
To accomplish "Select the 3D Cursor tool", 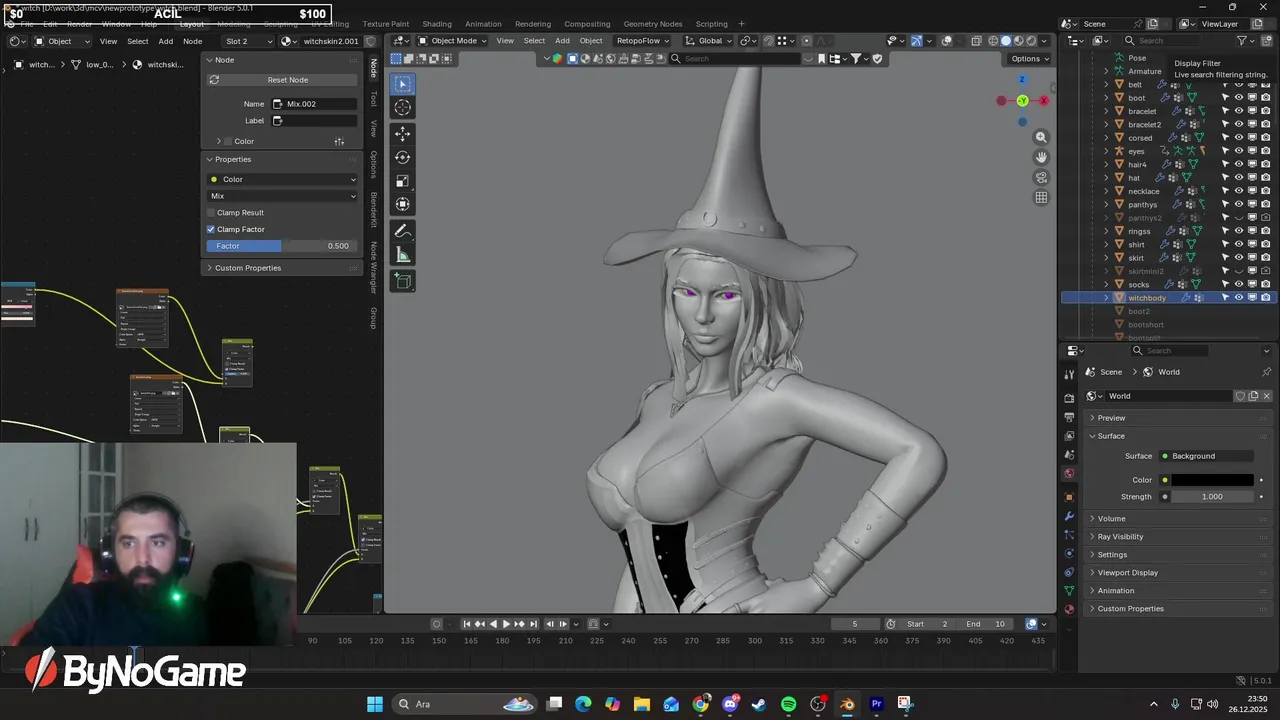I will tap(403, 108).
